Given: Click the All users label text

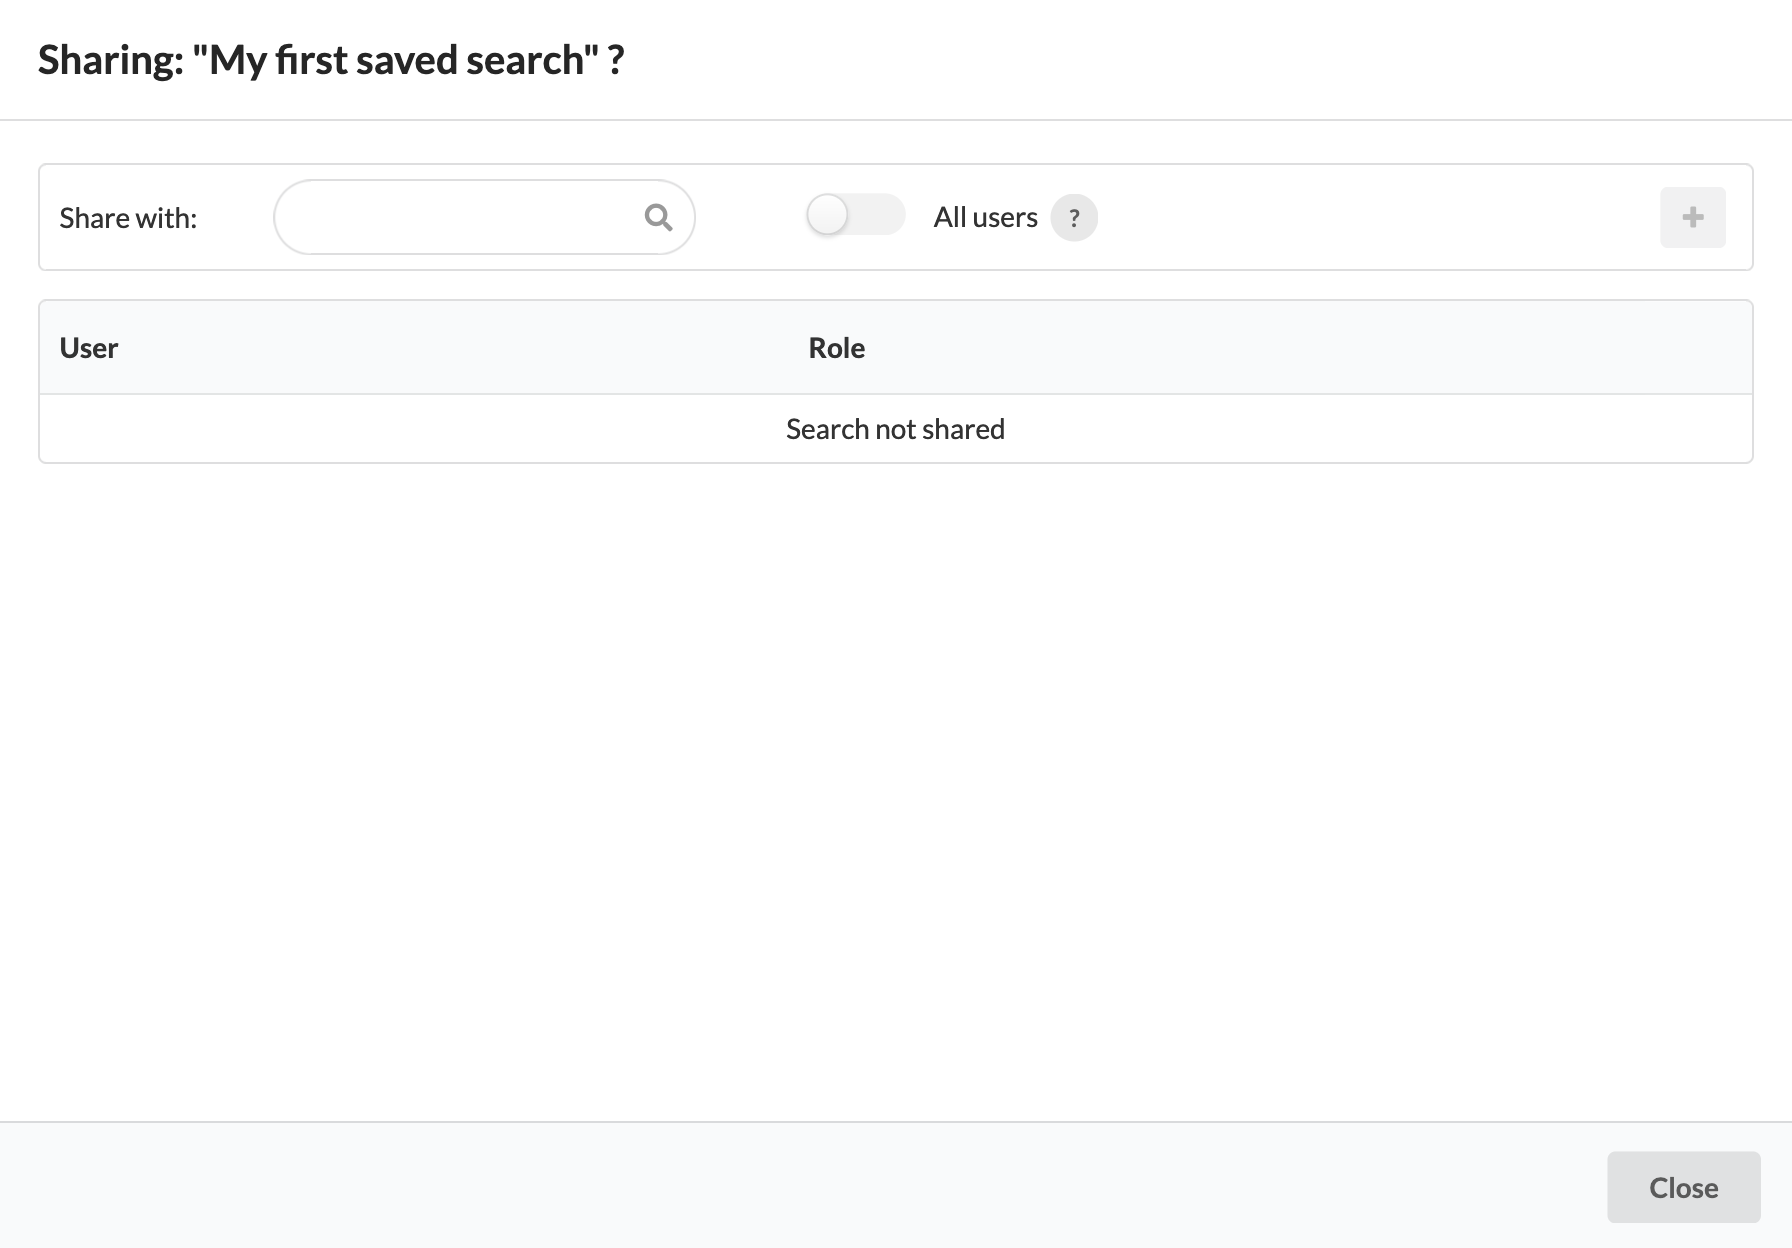Looking at the screenshot, I should (985, 217).
